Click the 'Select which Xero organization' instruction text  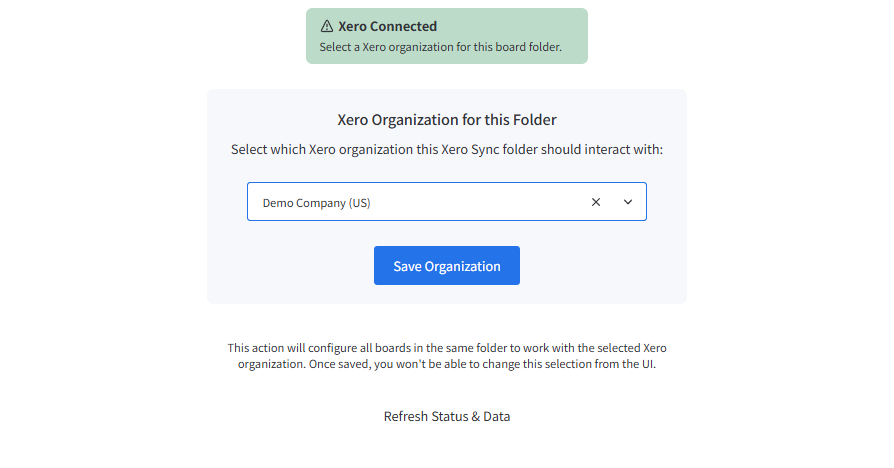tap(446, 149)
